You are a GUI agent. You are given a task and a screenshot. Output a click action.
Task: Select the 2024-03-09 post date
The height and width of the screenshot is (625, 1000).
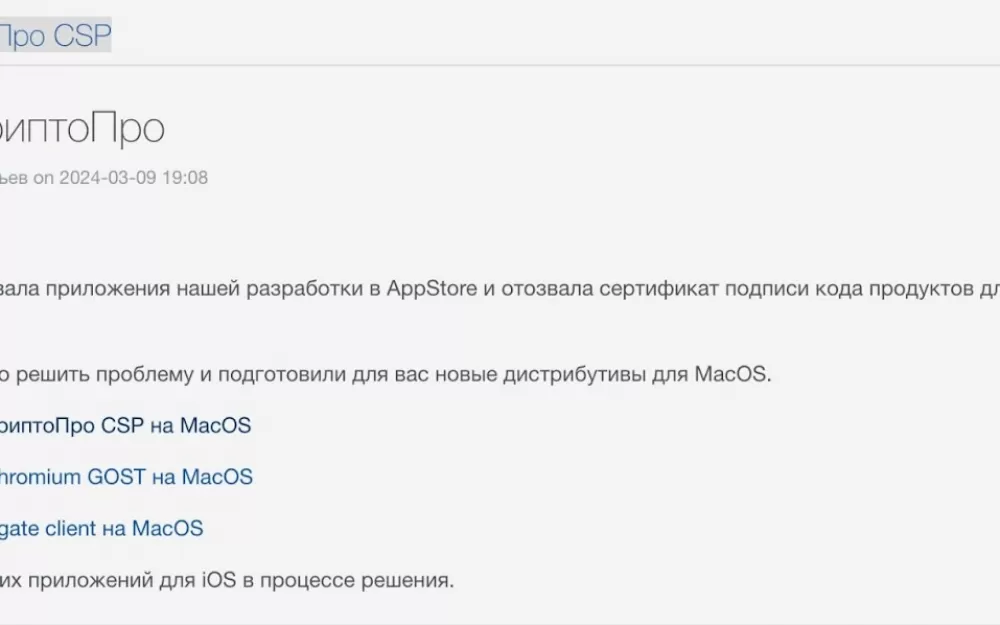coord(108,177)
